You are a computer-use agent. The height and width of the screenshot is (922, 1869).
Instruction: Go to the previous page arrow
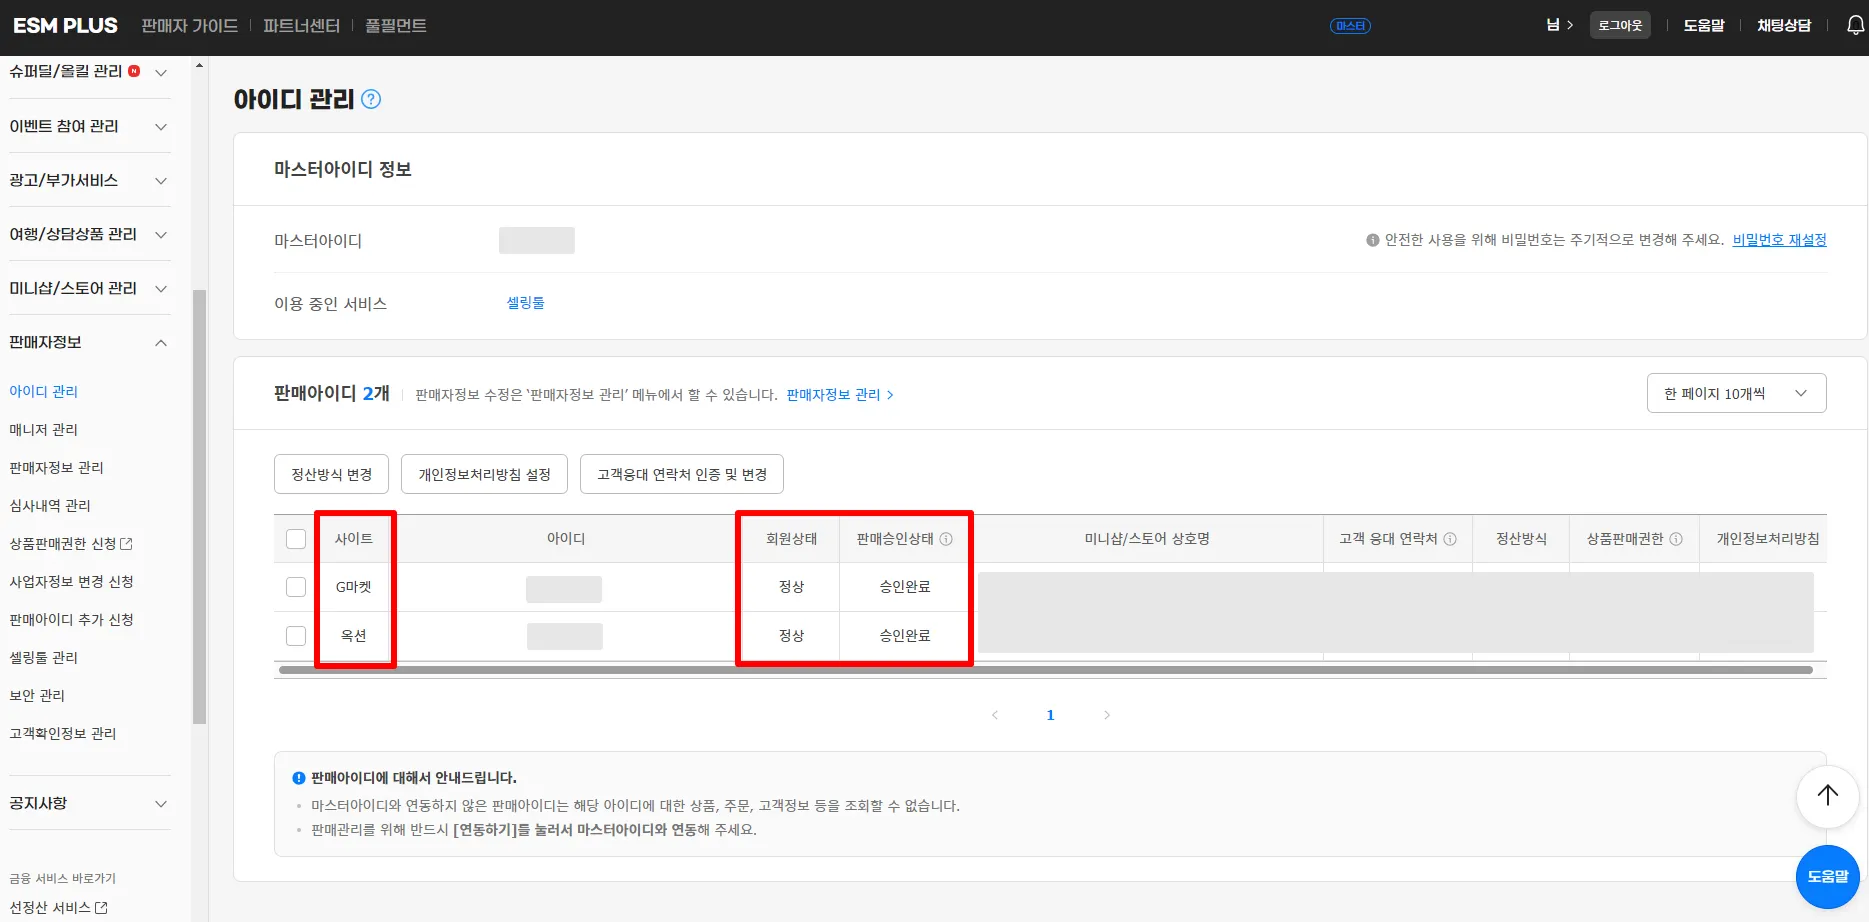(x=995, y=715)
